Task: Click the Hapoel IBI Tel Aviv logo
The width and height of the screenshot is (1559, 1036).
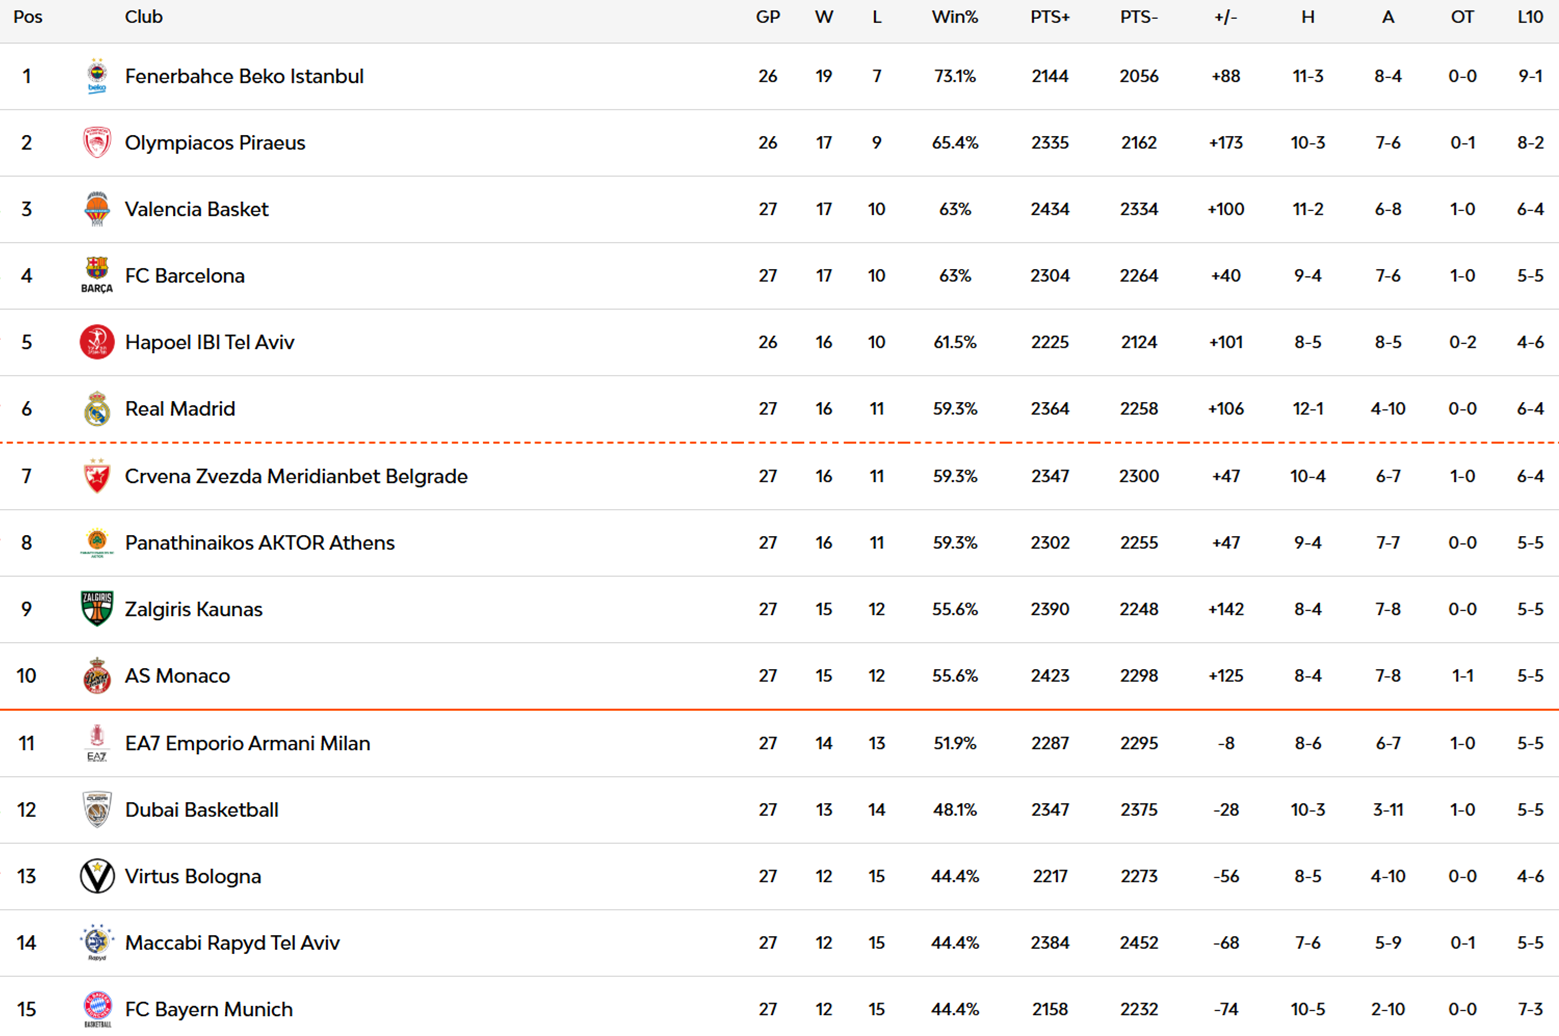Action: click(97, 342)
